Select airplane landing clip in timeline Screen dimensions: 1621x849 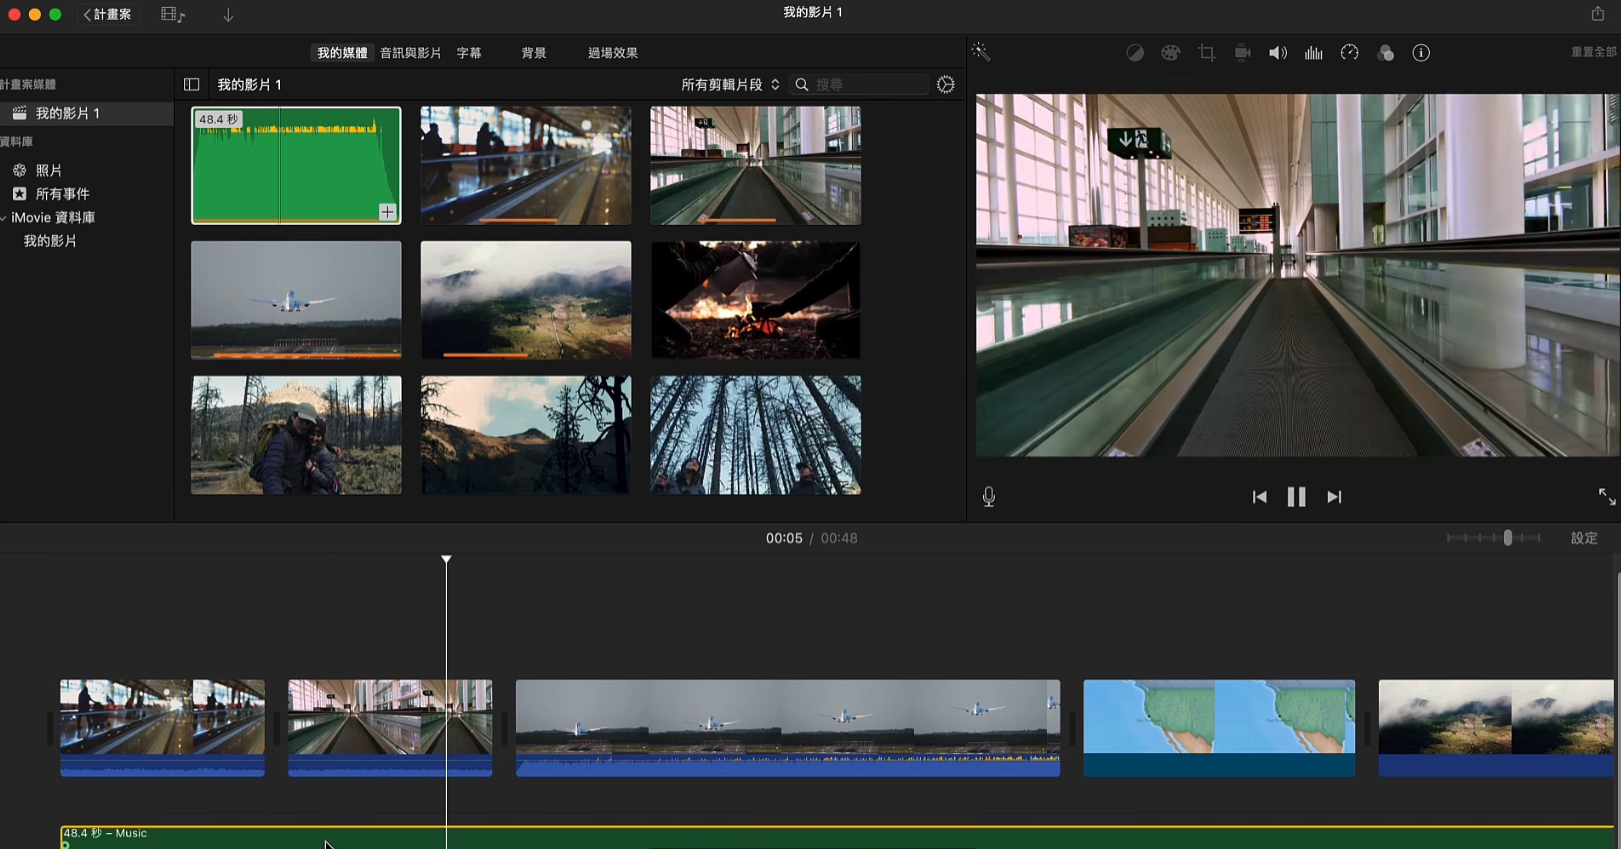(788, 728)
